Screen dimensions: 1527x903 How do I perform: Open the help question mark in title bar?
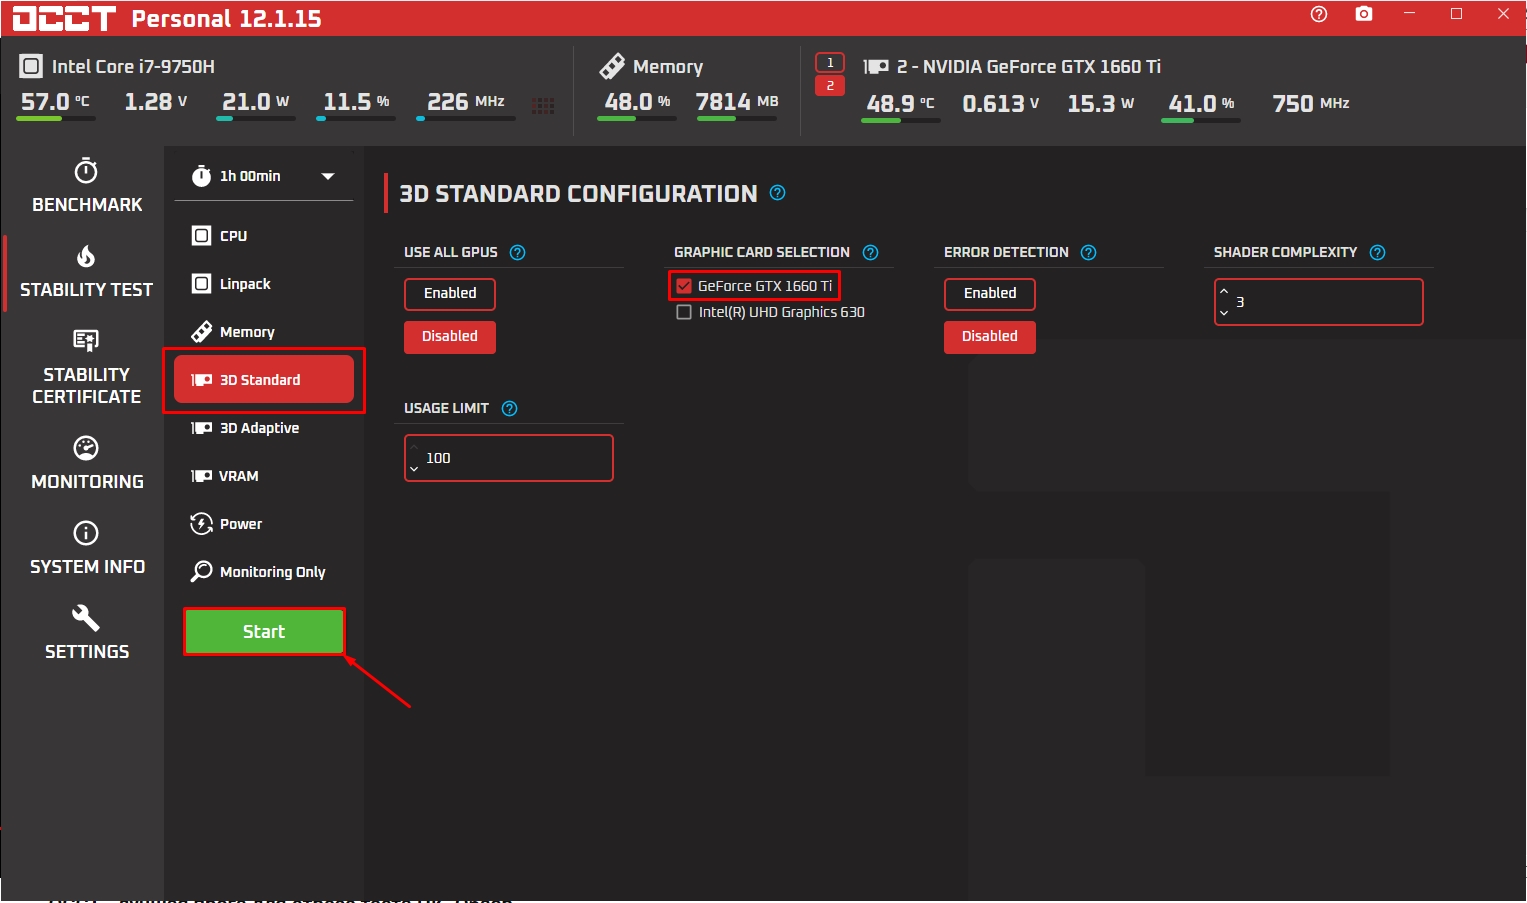(x=1319, y=14)
